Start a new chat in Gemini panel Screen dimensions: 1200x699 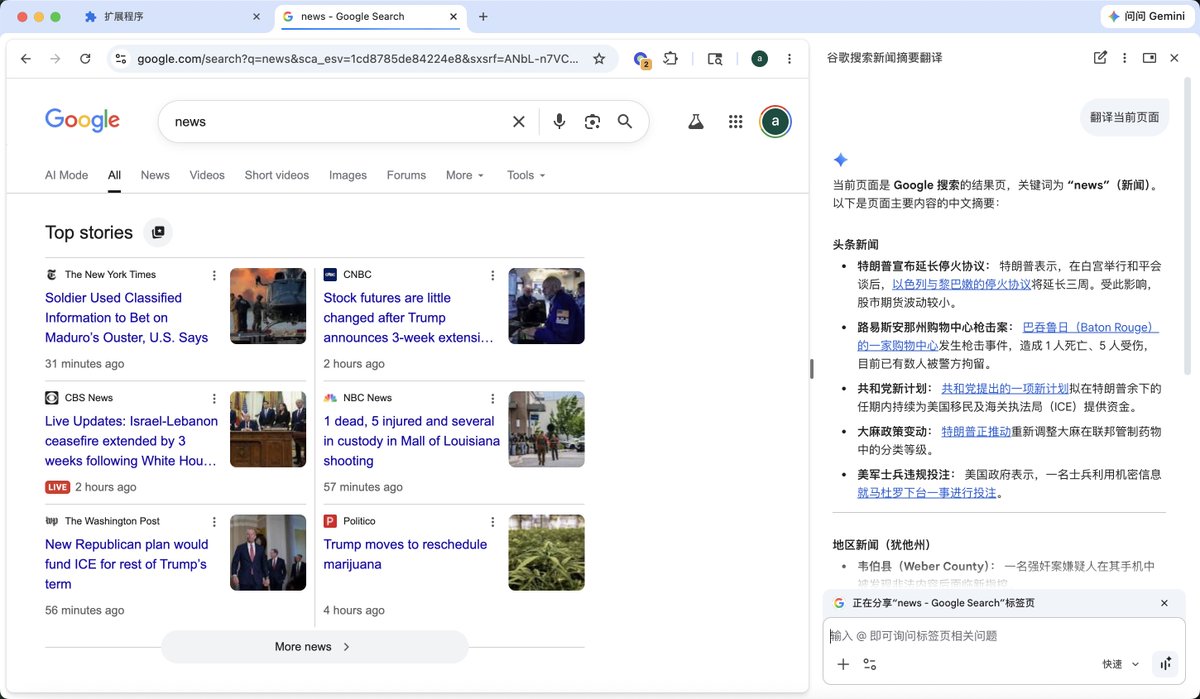(1100, 58)
